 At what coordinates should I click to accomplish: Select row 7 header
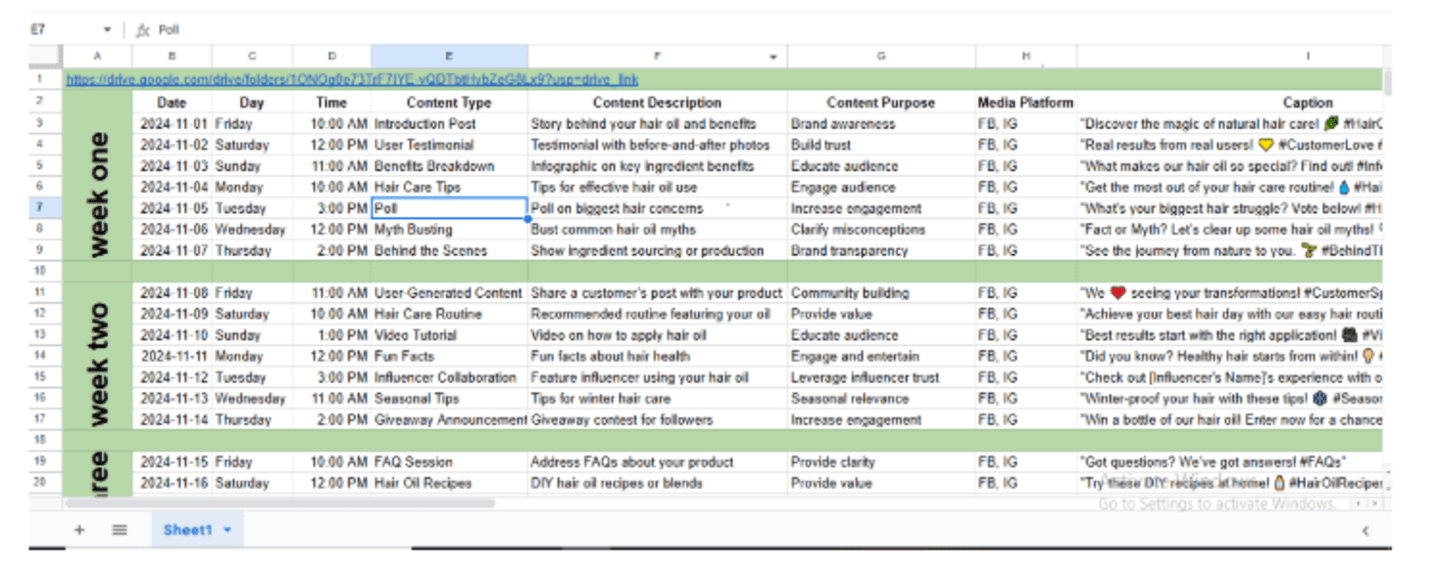(x=40, y=208)
